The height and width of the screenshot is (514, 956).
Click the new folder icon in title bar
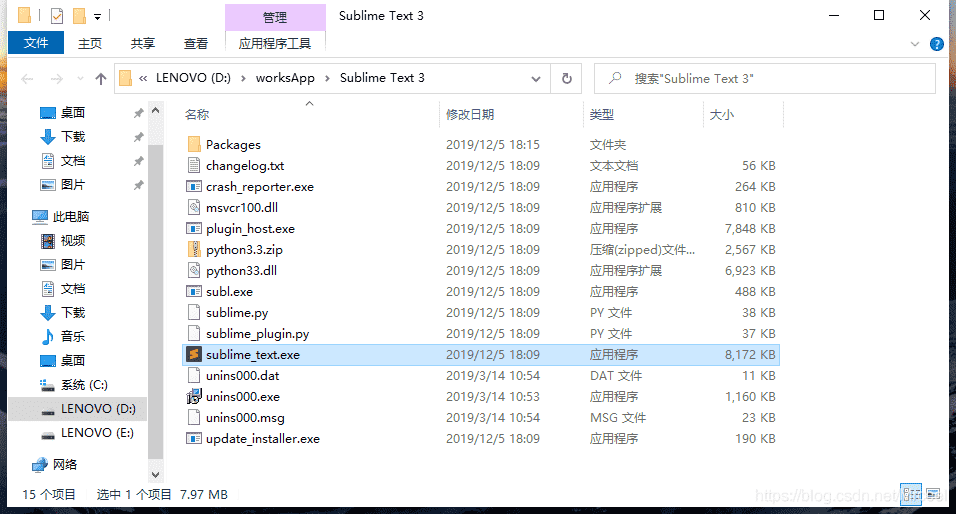point(79,16)
